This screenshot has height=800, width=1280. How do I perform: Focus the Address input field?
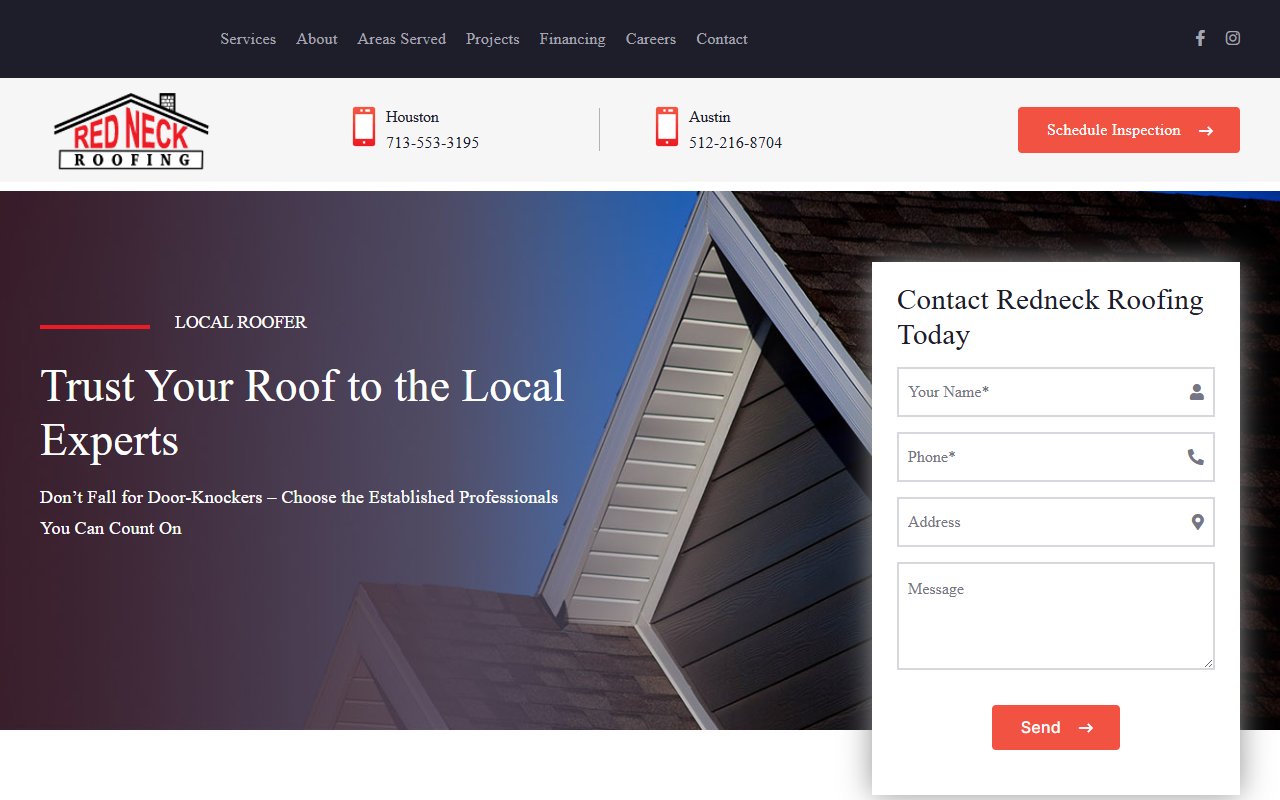(1056, 522)
